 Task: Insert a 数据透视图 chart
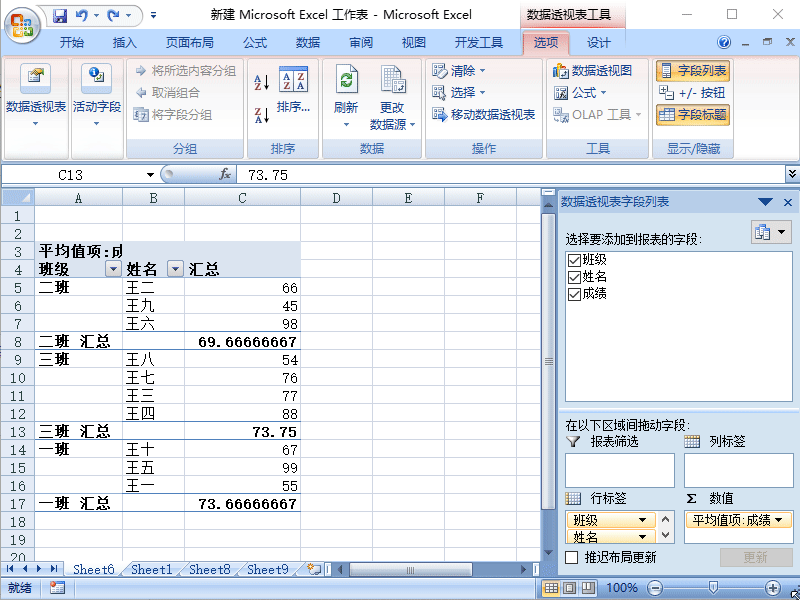[592, 70]
